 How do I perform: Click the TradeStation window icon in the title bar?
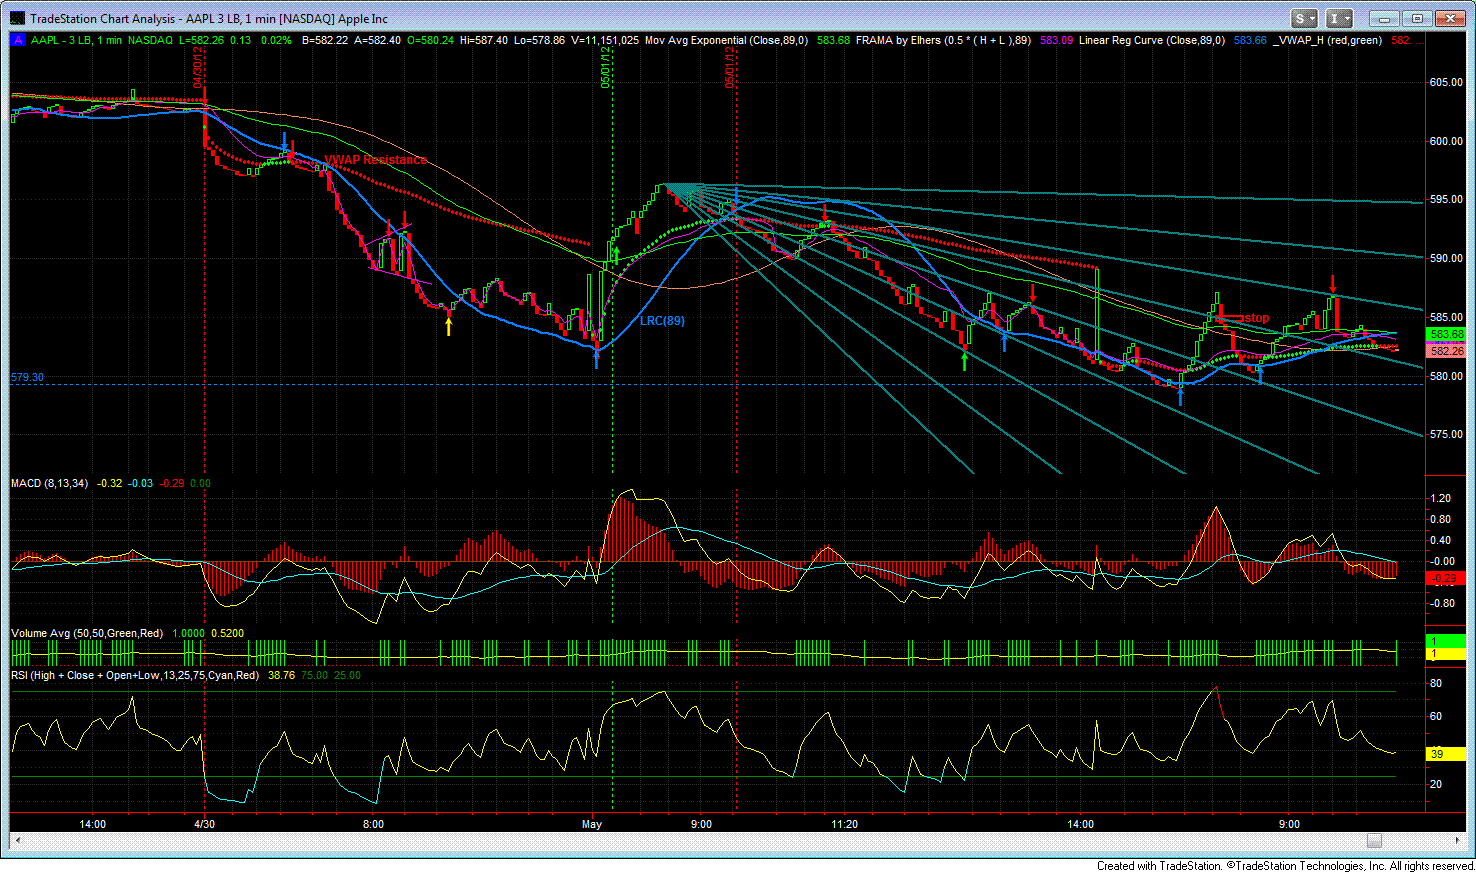pyautogui.click(x=17, y=18)
